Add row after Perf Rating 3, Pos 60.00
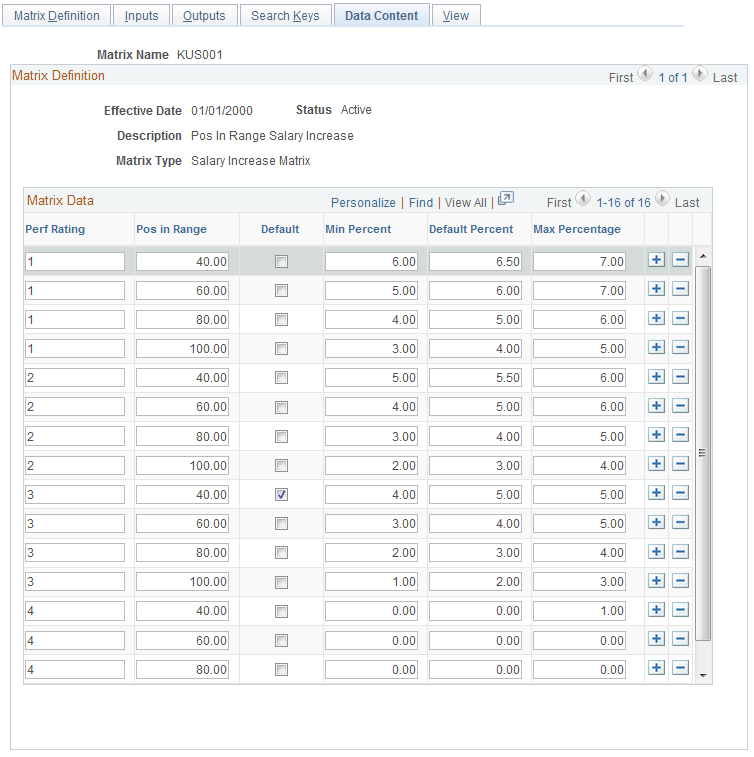The width and height of the screenshot is (754, 757). click(x=656, y=522)
